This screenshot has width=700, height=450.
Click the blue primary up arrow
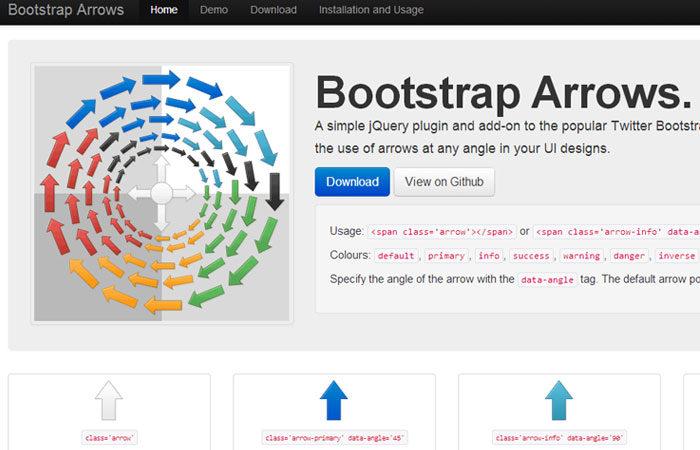click(x=333, y=400)
